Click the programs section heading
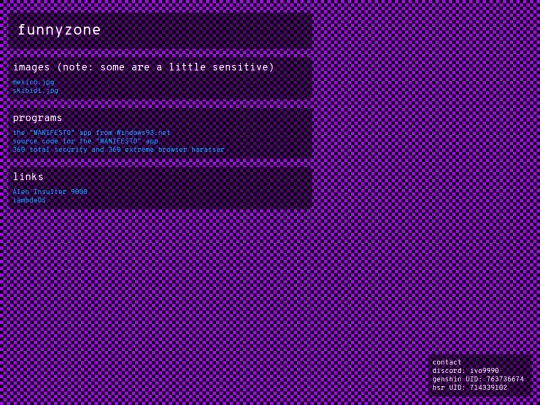540x405 pixels. coord(38,118)
